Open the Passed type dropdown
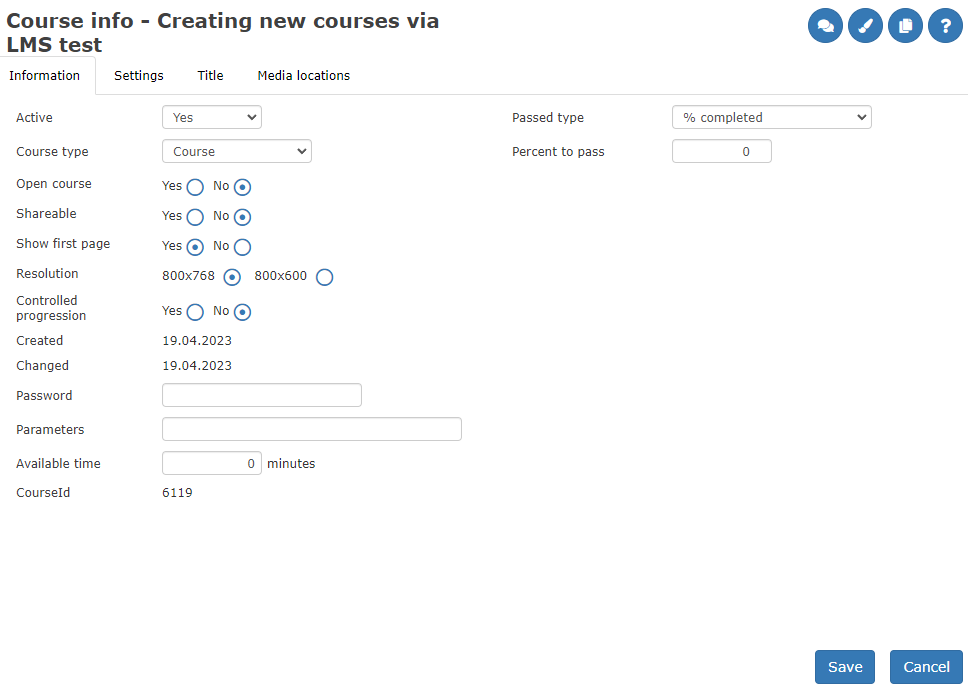 click(x=771, y=117)
